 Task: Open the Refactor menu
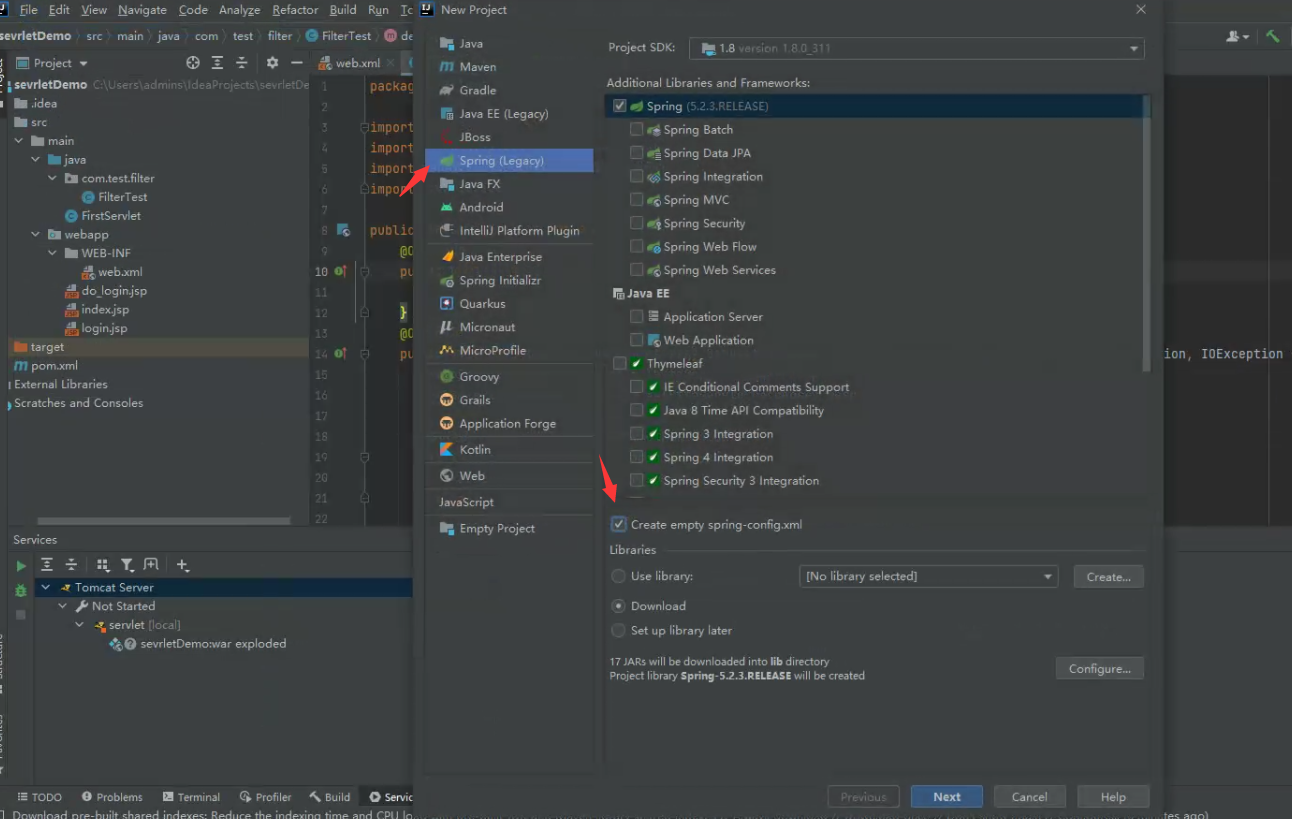(295, 10)
